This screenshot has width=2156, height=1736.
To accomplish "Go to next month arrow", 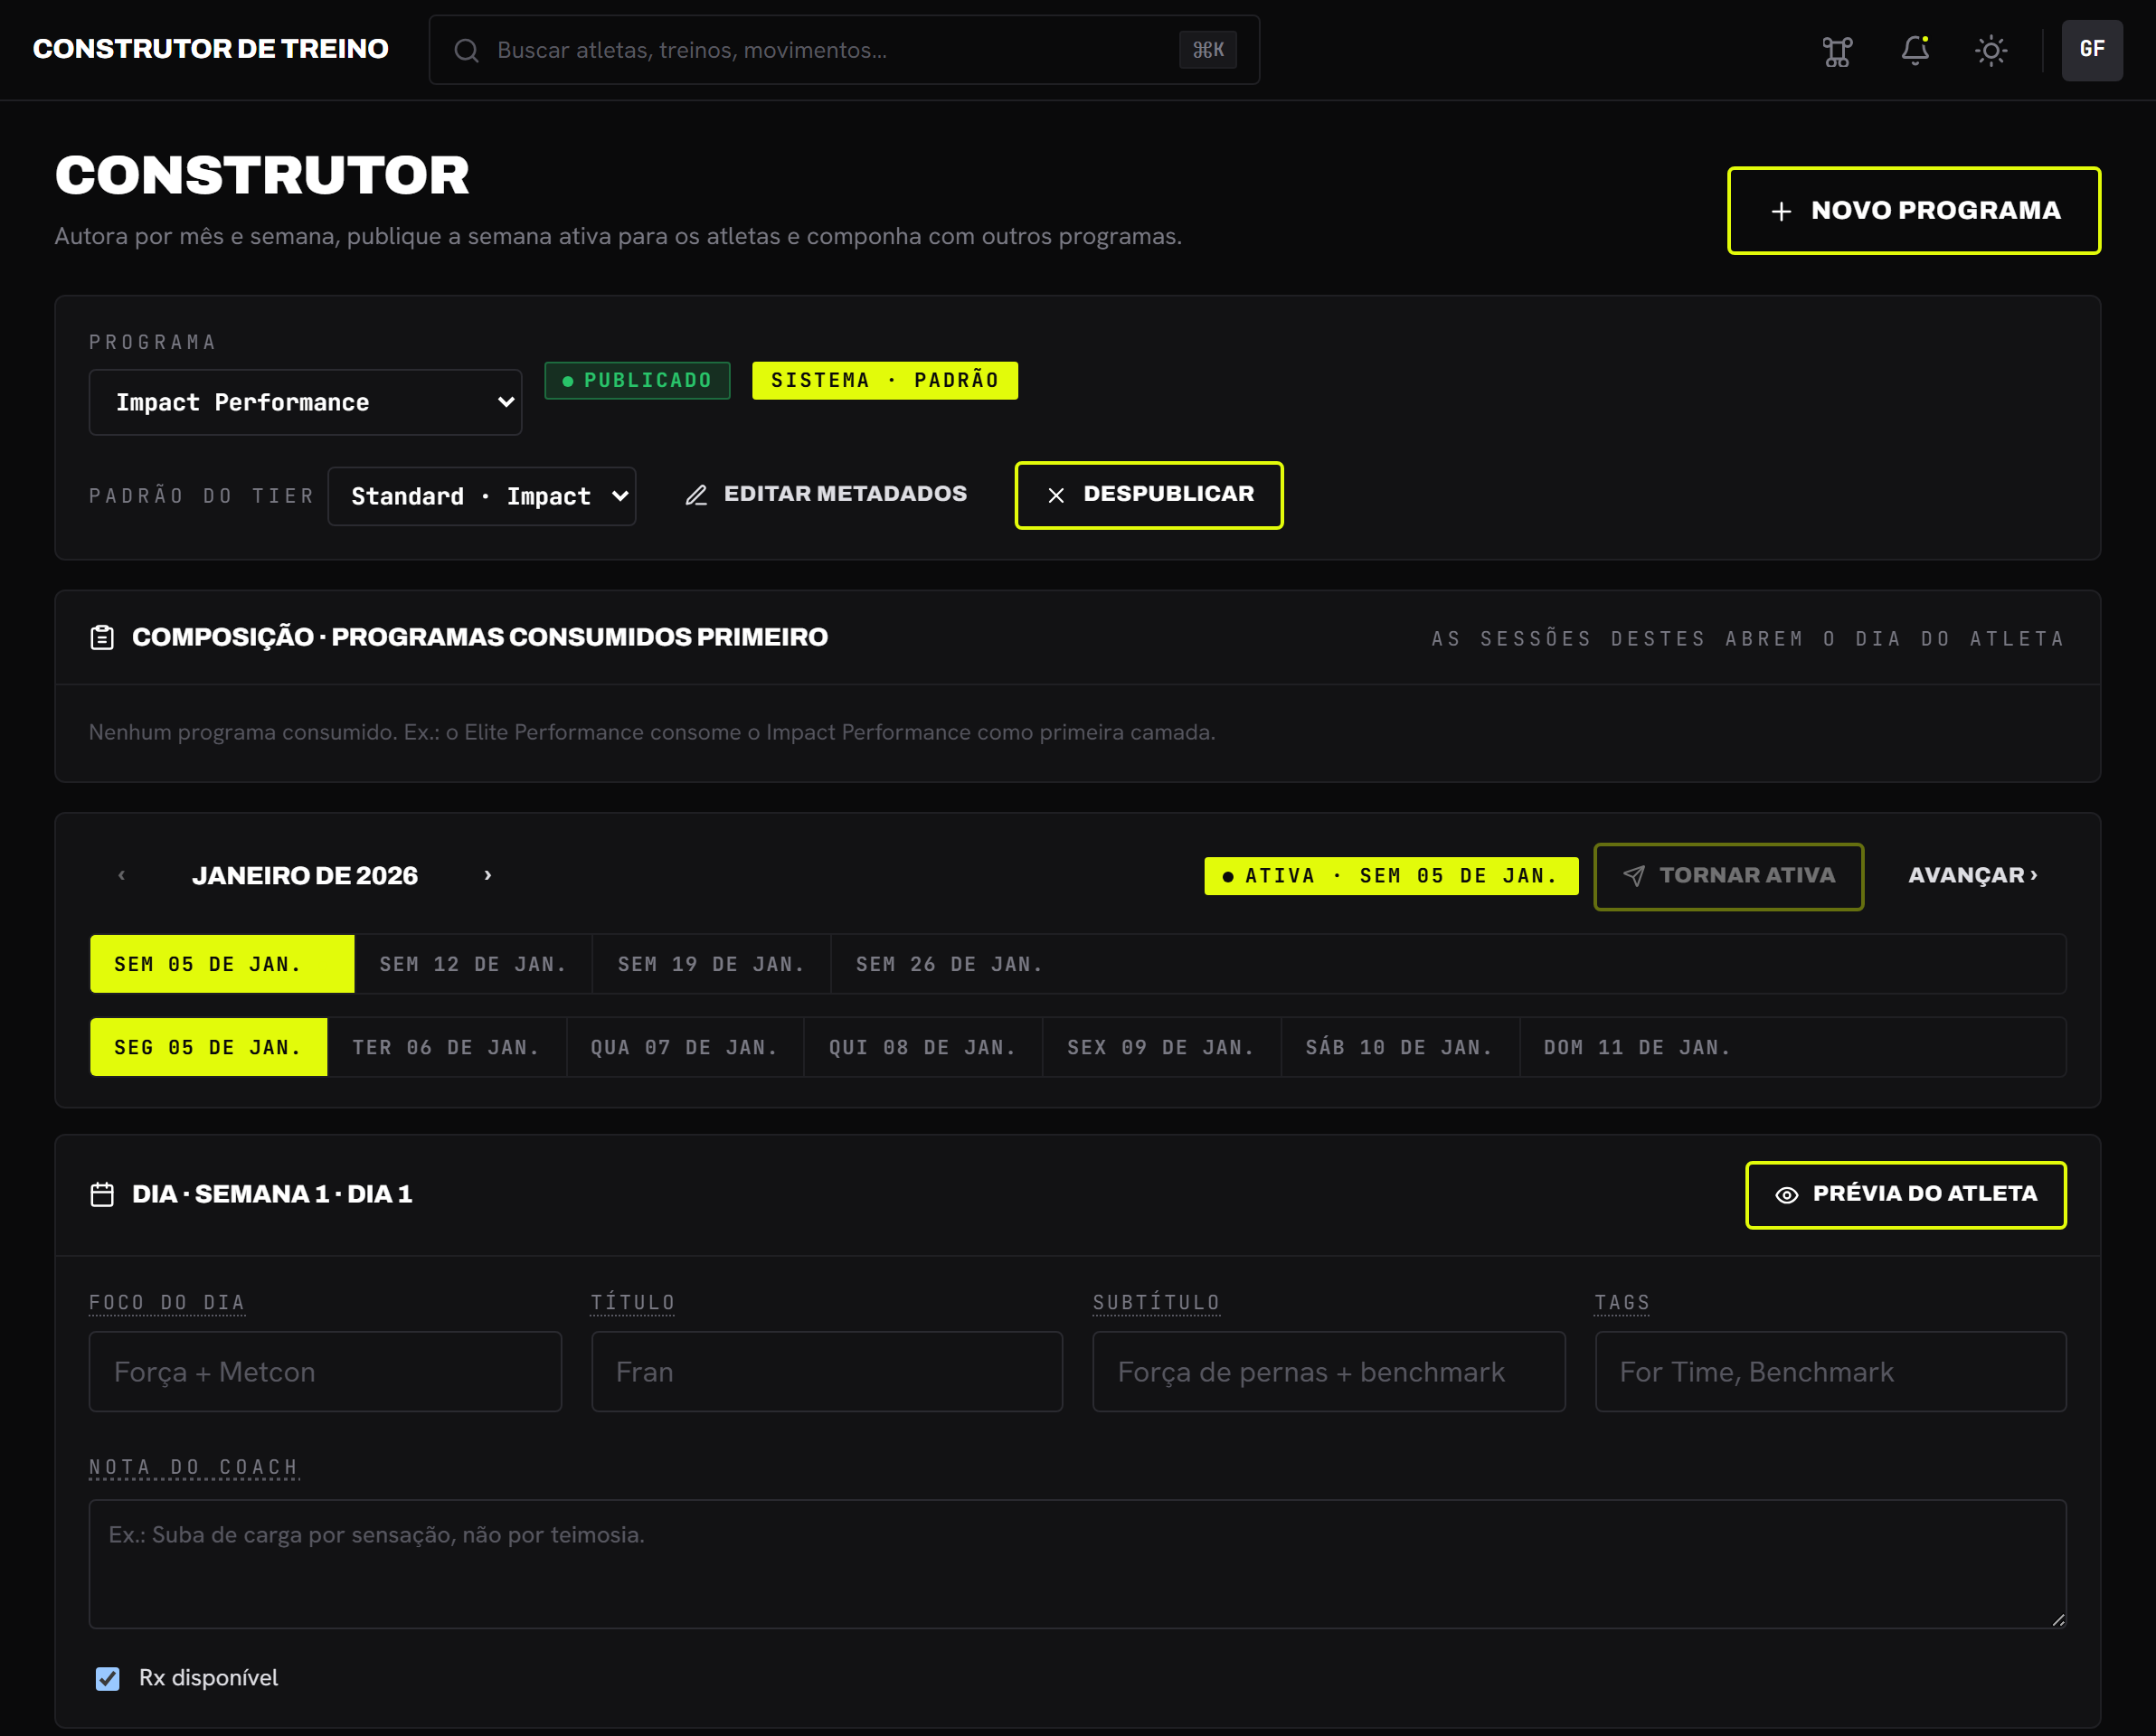I will [x=488, y=875].
